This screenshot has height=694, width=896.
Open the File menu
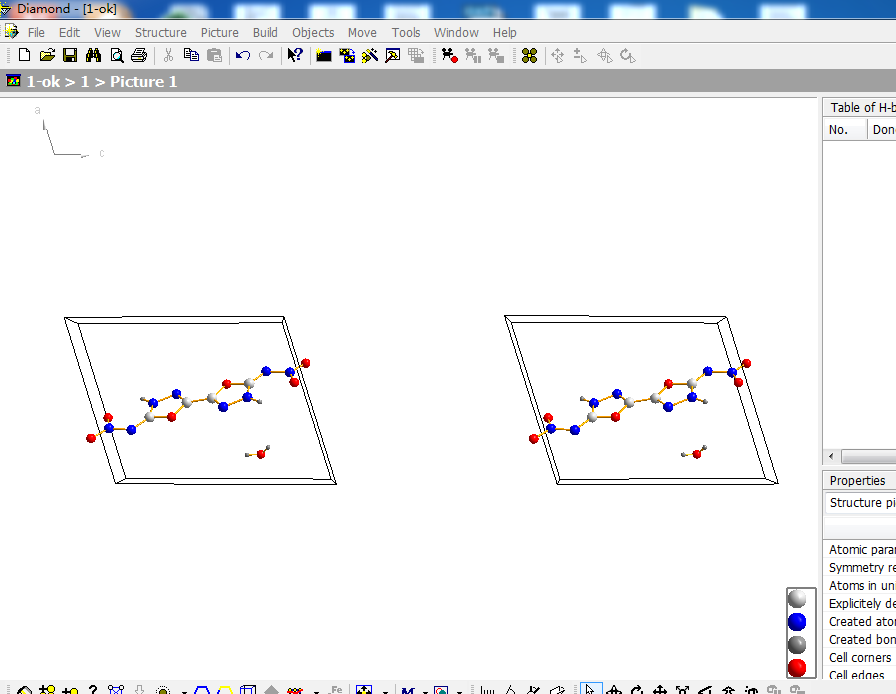36,33
